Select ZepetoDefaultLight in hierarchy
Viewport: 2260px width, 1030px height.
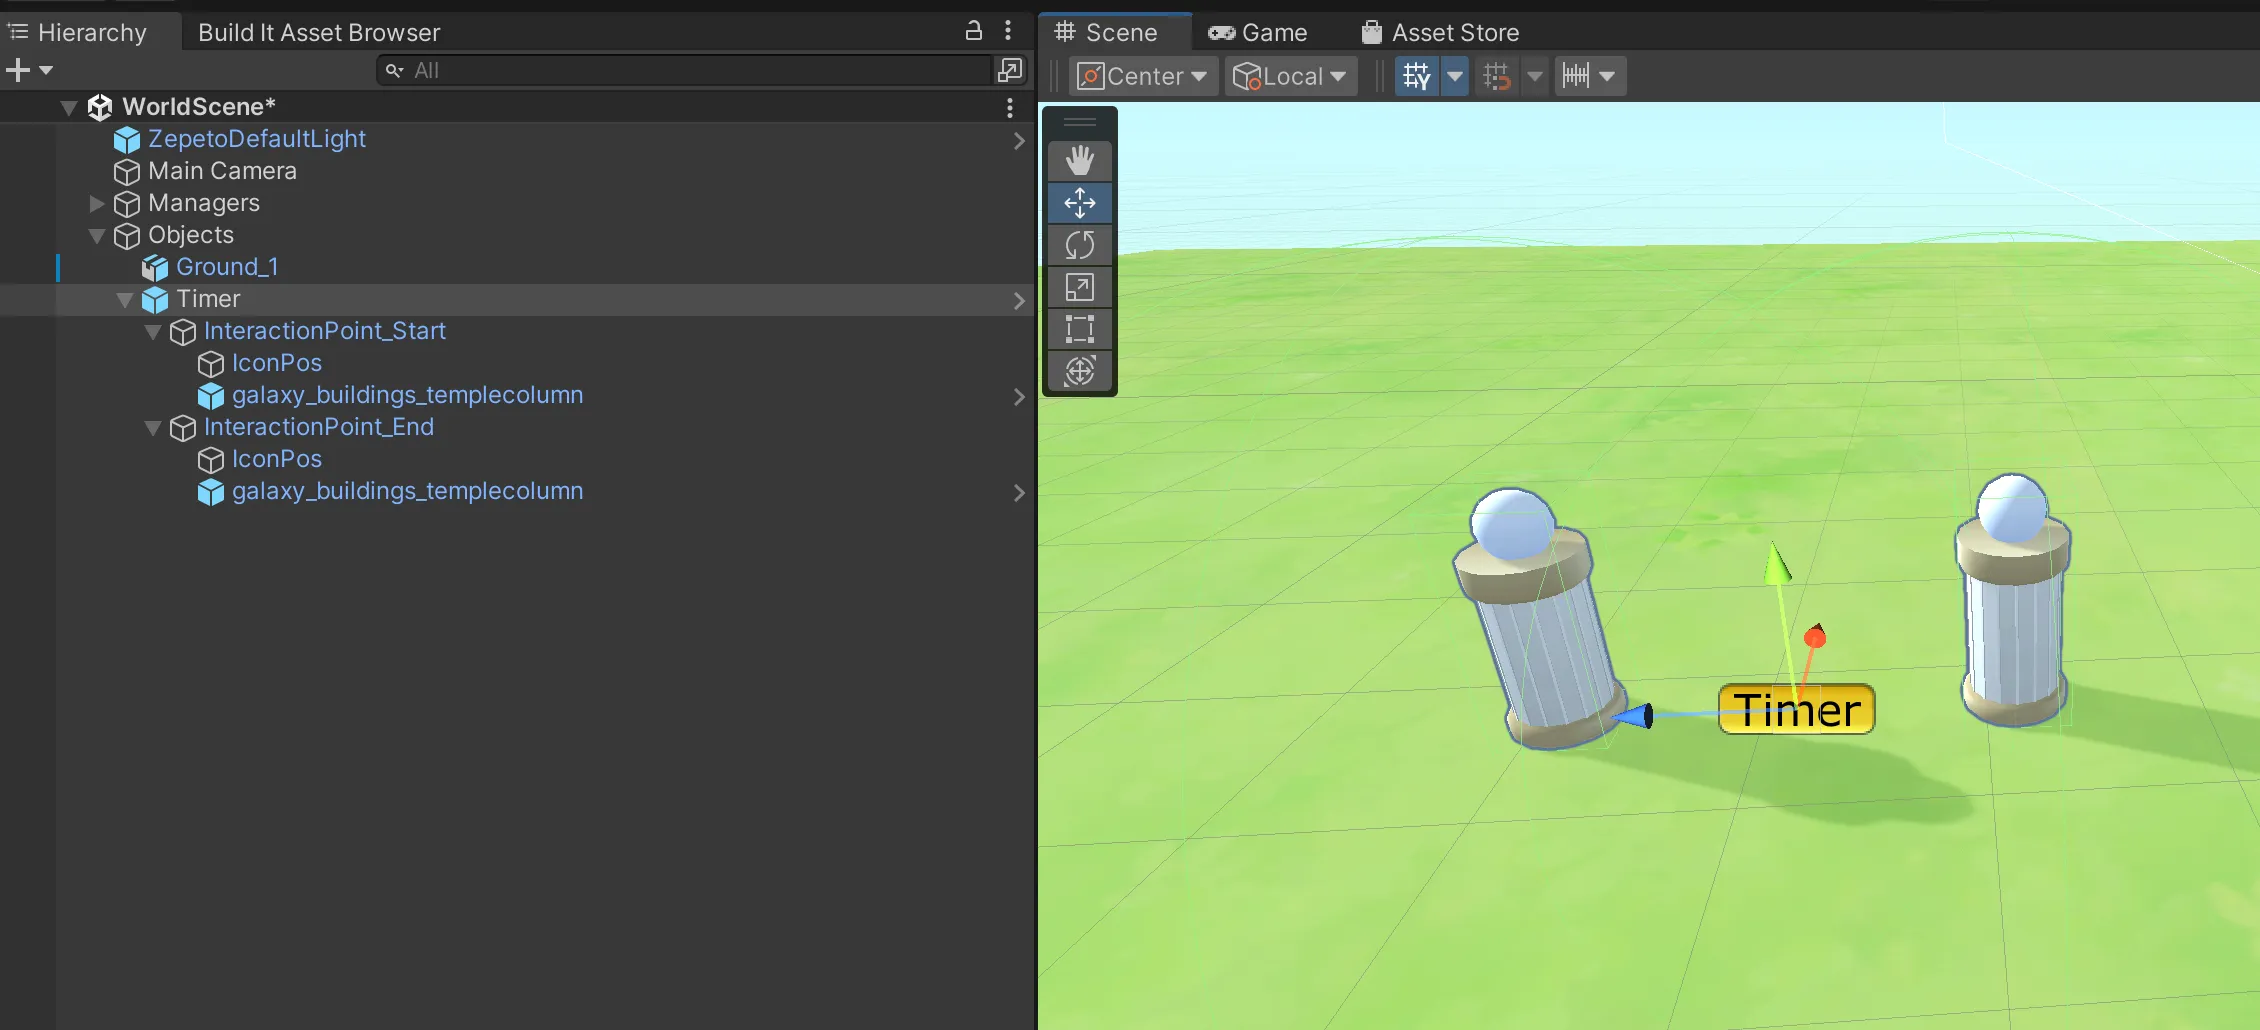pyautogui.click(x=257, y=139)
